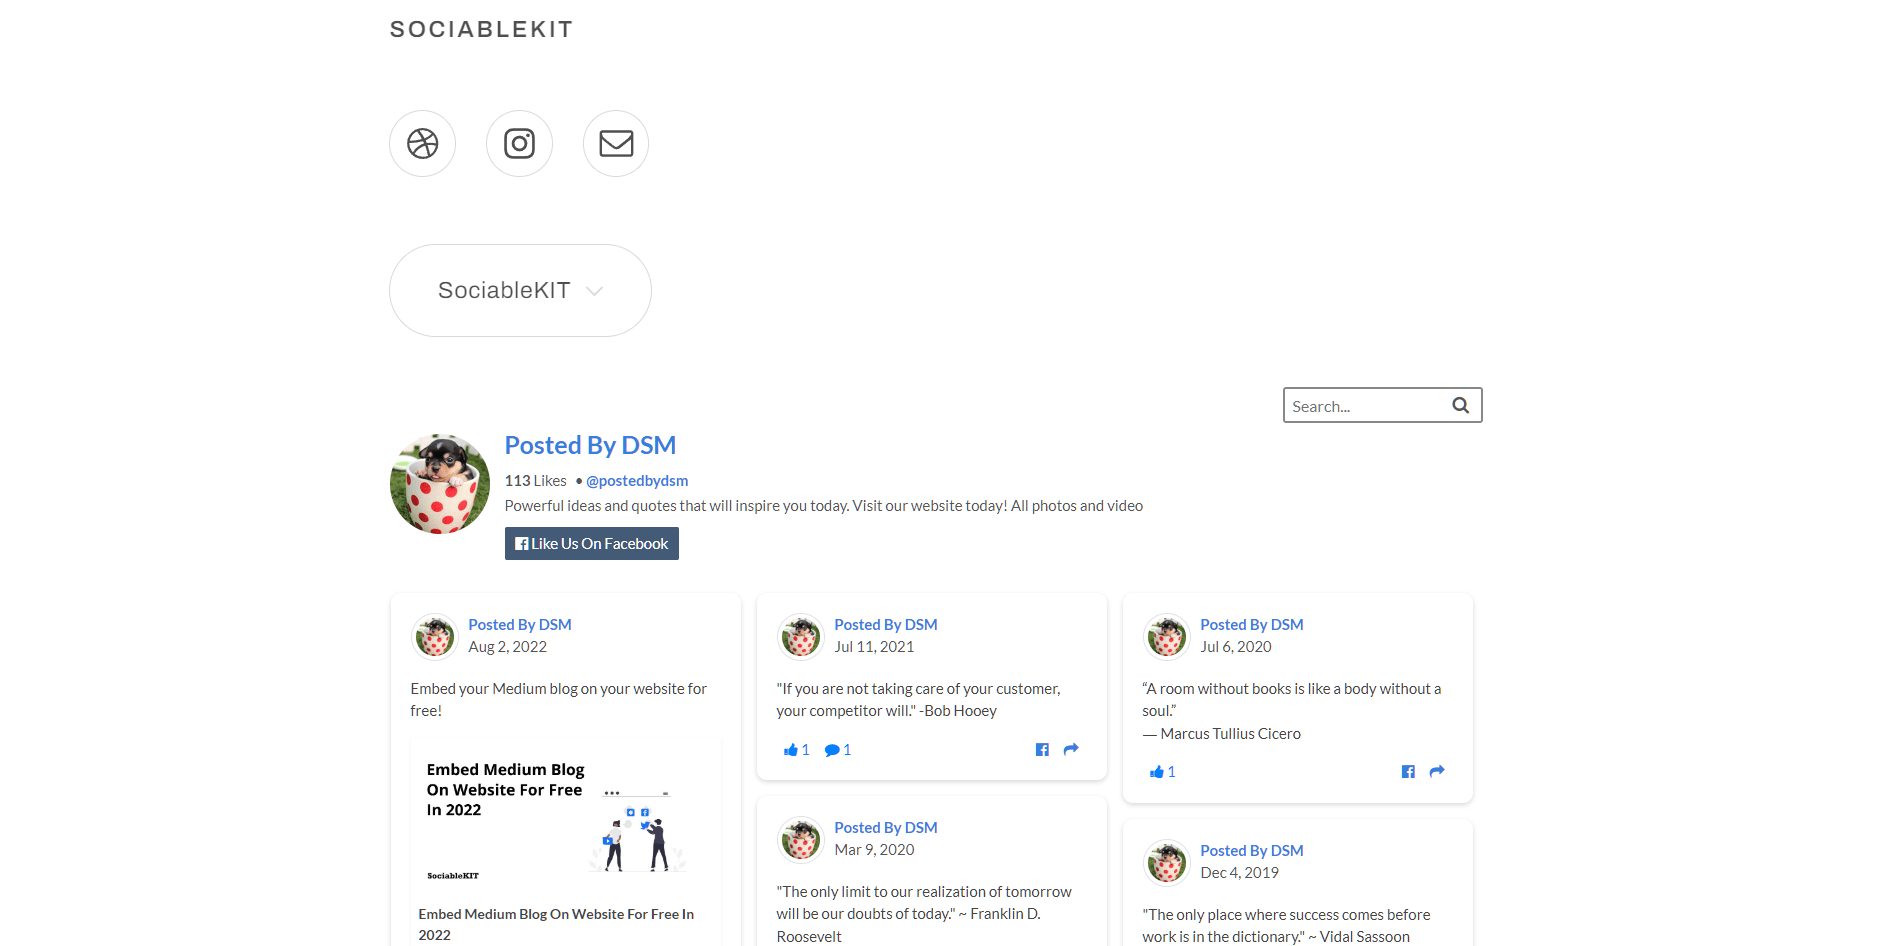Image resolution: width=1897 pixels, height=946 pixels.
Task: Click the Facebook icon beside the Cicero quote likes
Action: pyautogui.click(x=1407, y=771)
